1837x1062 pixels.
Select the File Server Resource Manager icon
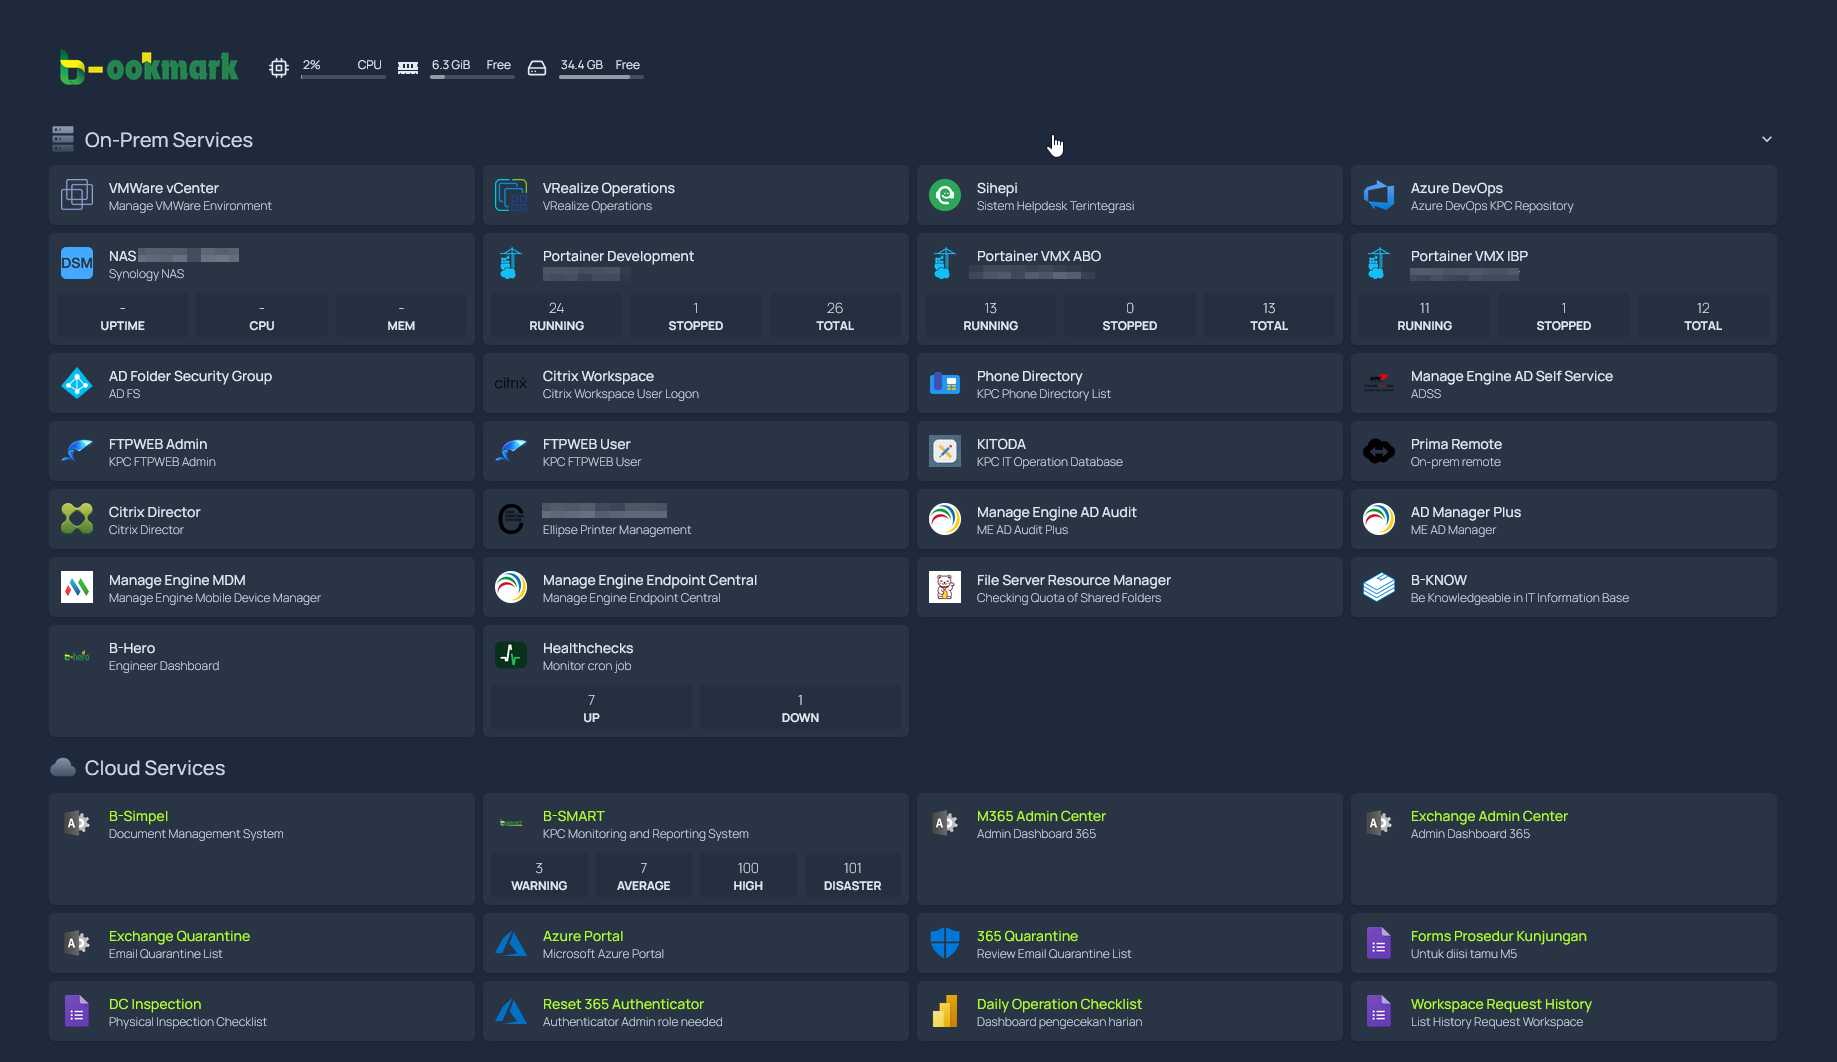click(945, 587)
